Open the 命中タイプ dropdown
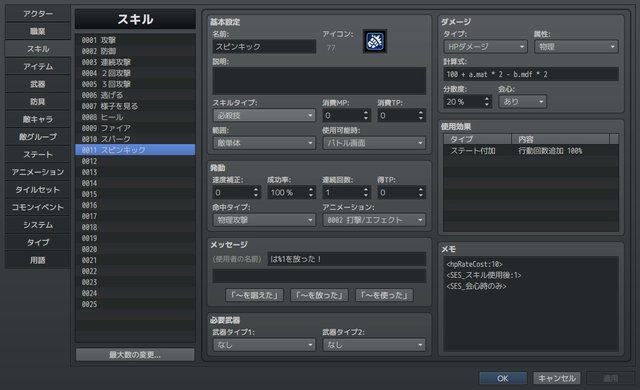The image size is (640, 390). [264, 220]
